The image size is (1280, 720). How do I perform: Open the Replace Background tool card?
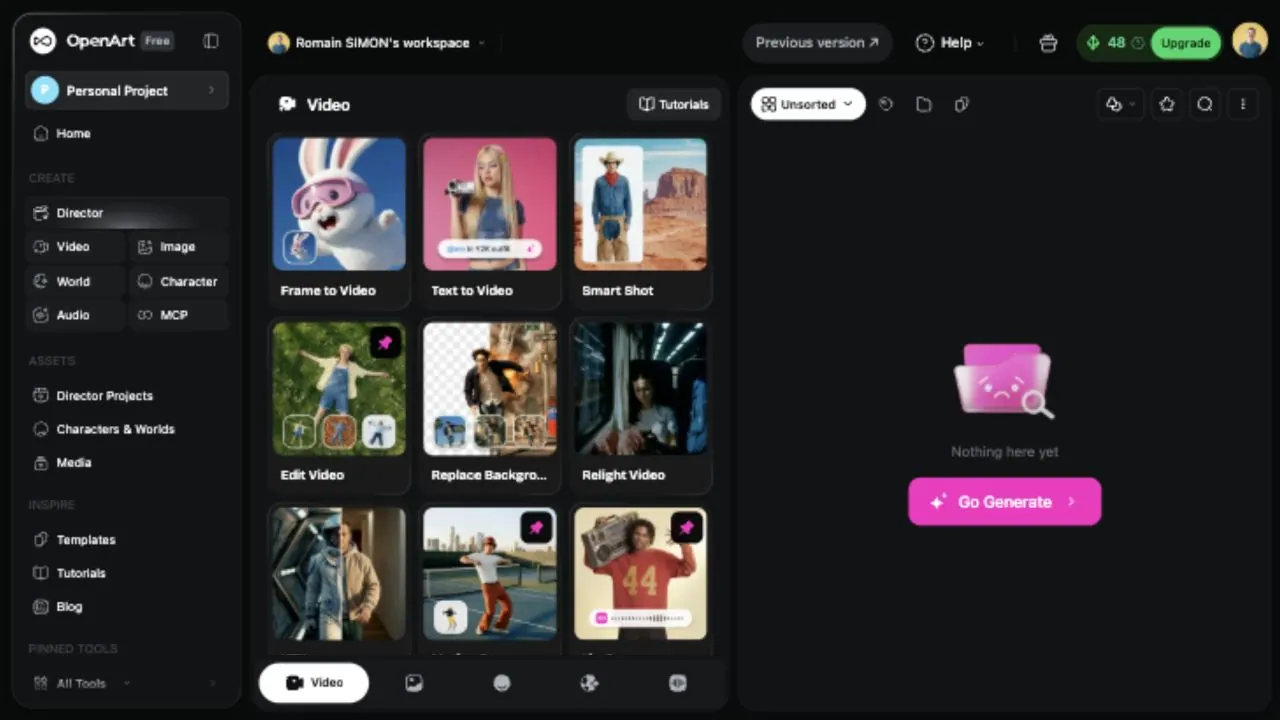pyautogui.click(x=490, y=406)
